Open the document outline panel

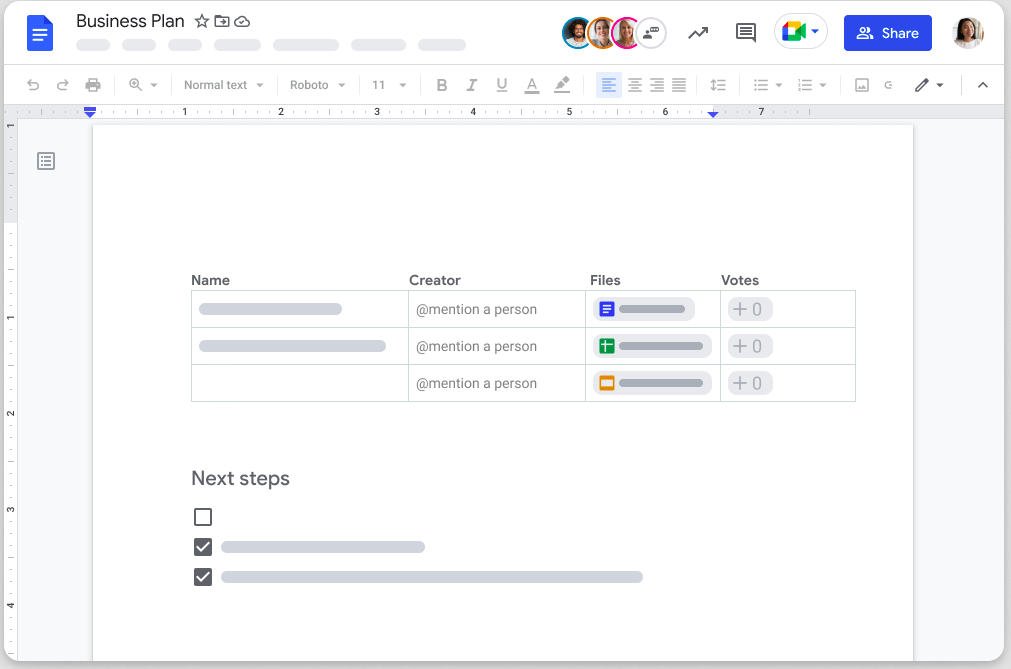(46, 161)
